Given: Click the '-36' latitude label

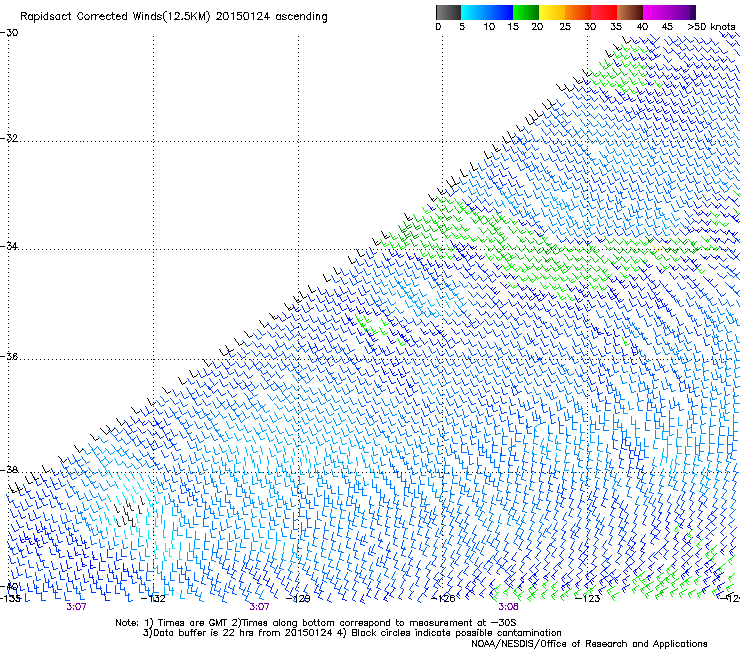Looking at the screenshot, I should coord(9,356).
